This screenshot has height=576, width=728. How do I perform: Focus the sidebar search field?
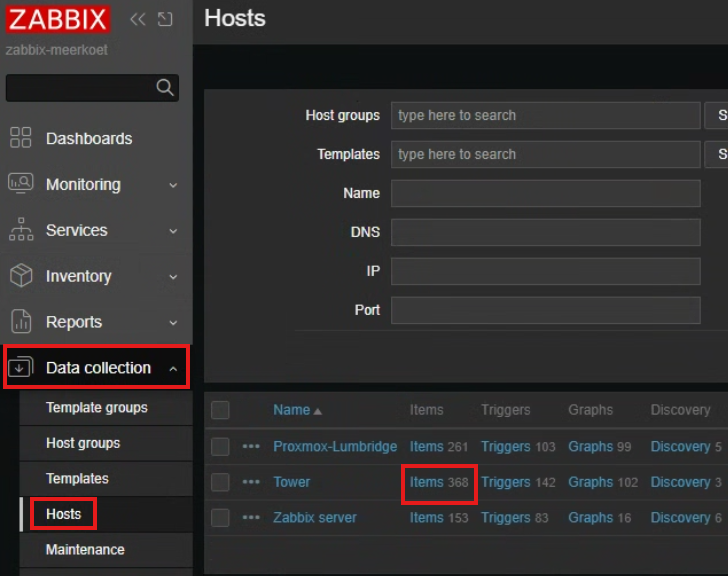[92, 88]
